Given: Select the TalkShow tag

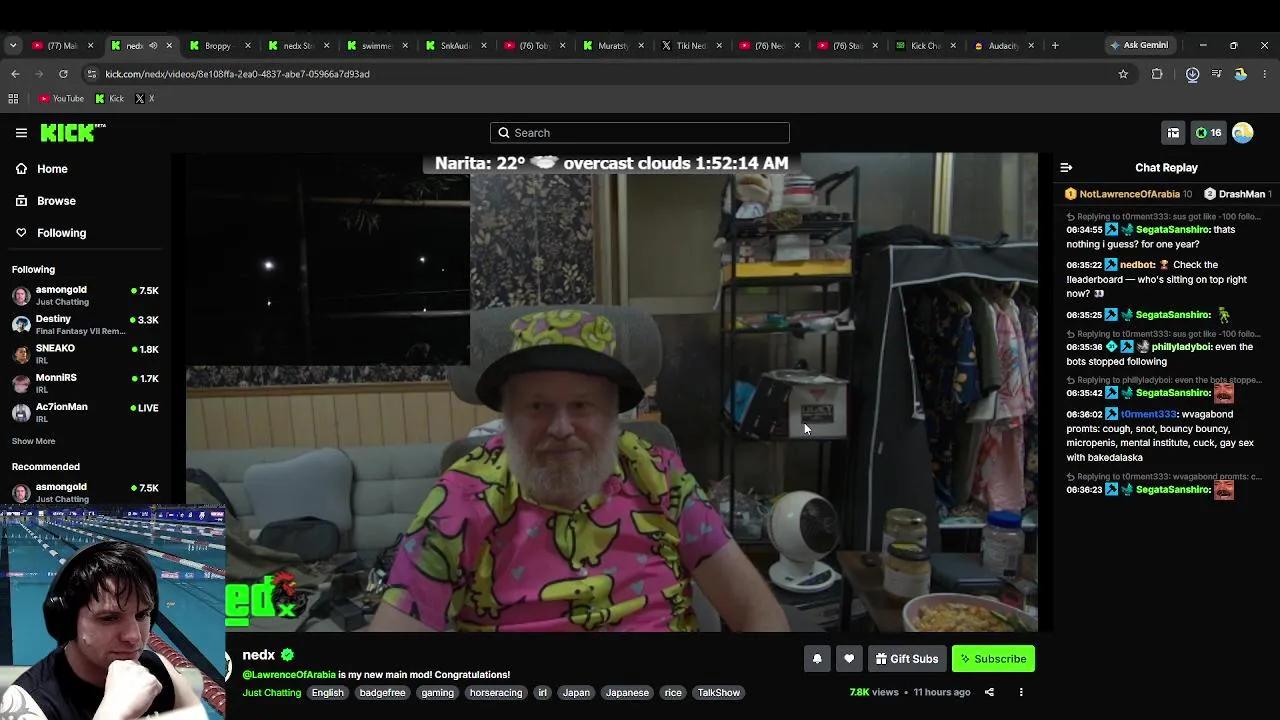Looking at the screenshot, I should (719, 692).
